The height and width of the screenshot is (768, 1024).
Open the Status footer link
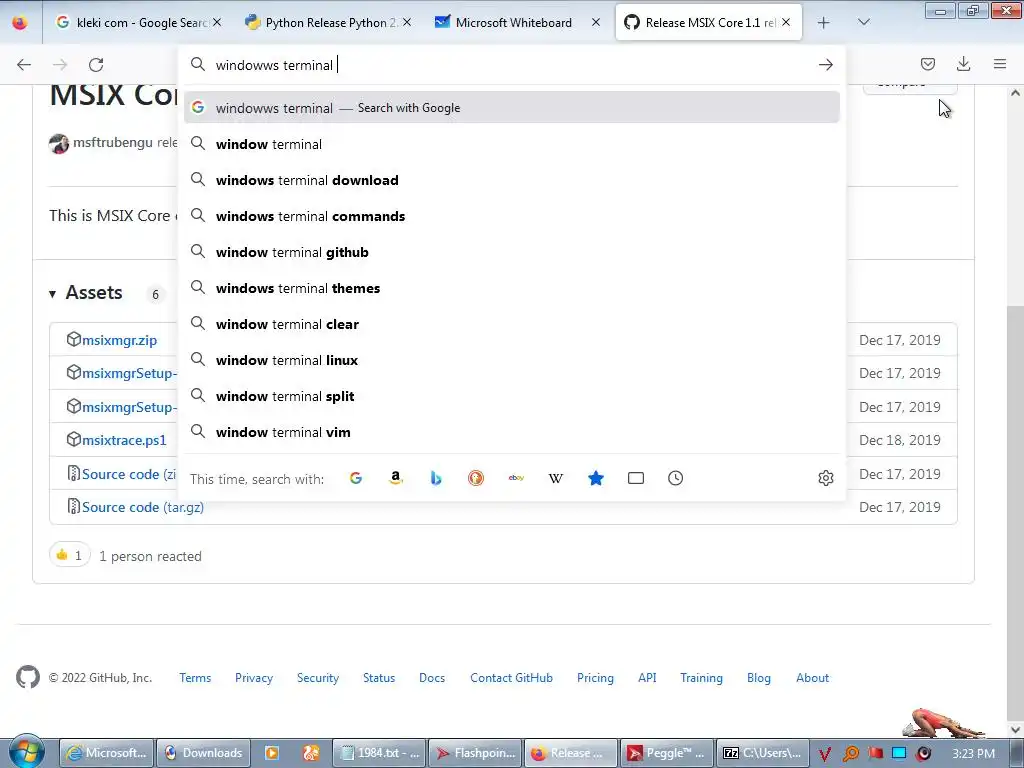pyautogui.click(x=379, y=678)
